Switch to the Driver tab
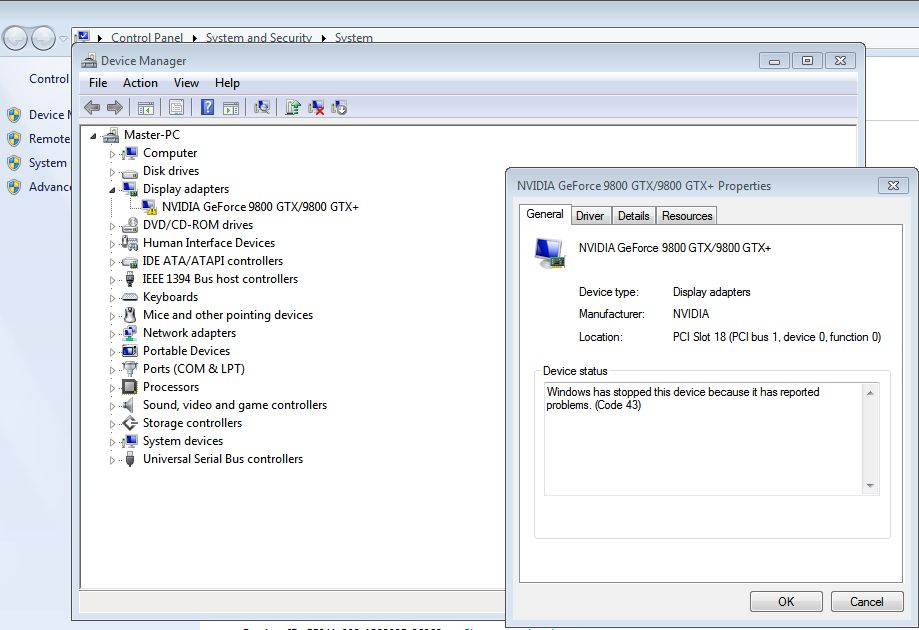Screen dimensions: 919x630 [590, 216]
